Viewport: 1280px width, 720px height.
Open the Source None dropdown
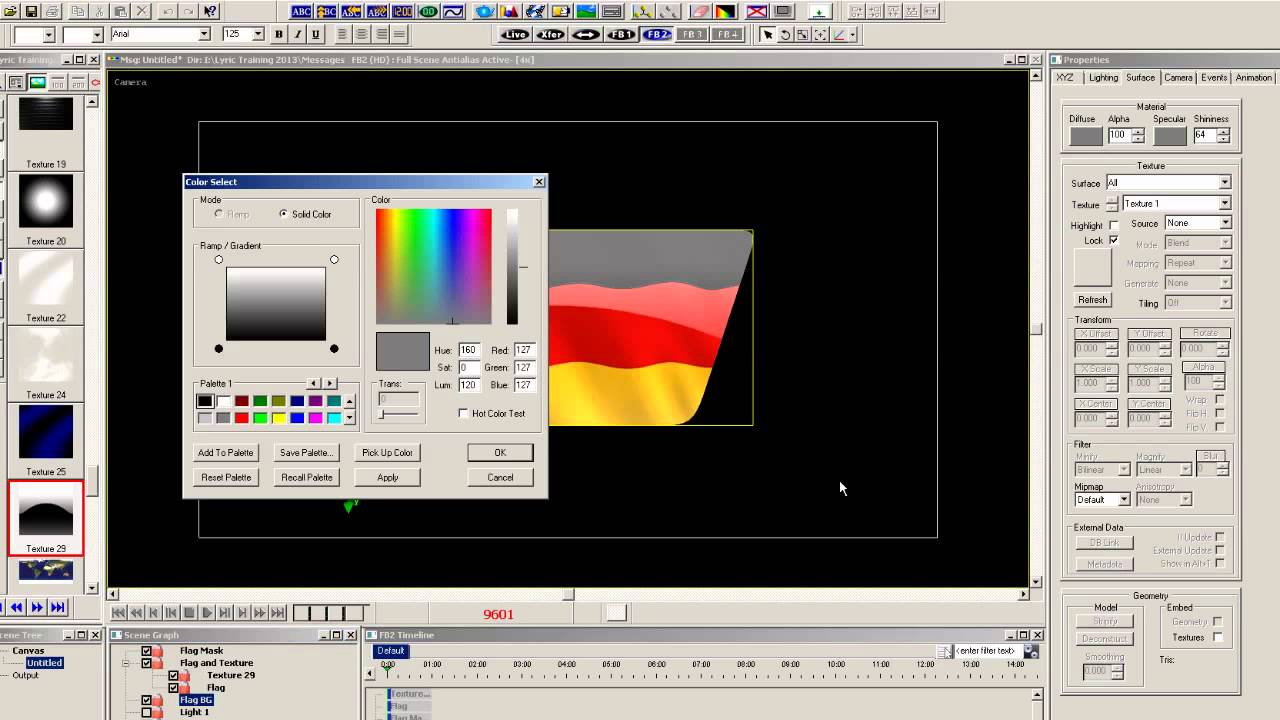1225,223
